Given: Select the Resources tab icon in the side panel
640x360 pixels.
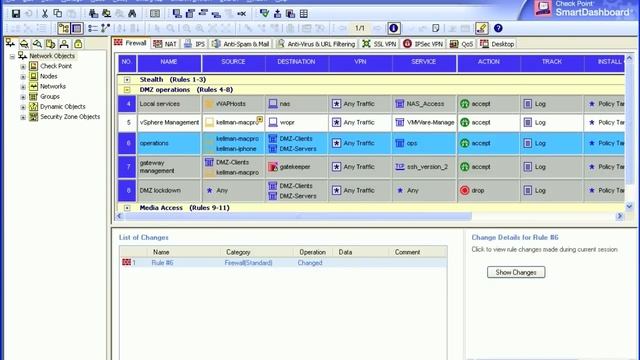Looking at the screenshot, I should tap(38, 43).
